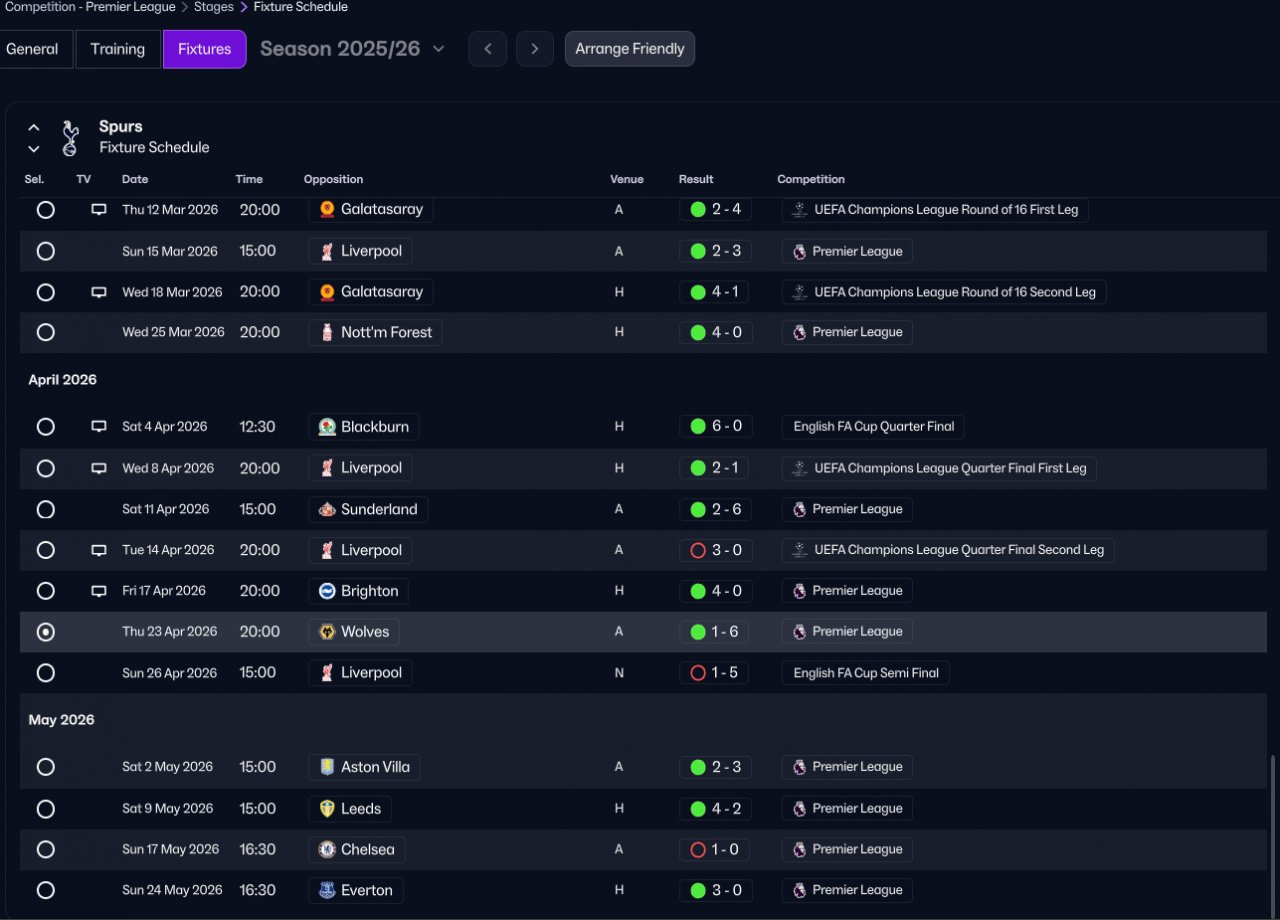Viewport: 1280px width, 920px height.
Task: Click the down chevron beside Spurs
Action: pos(34,149)
